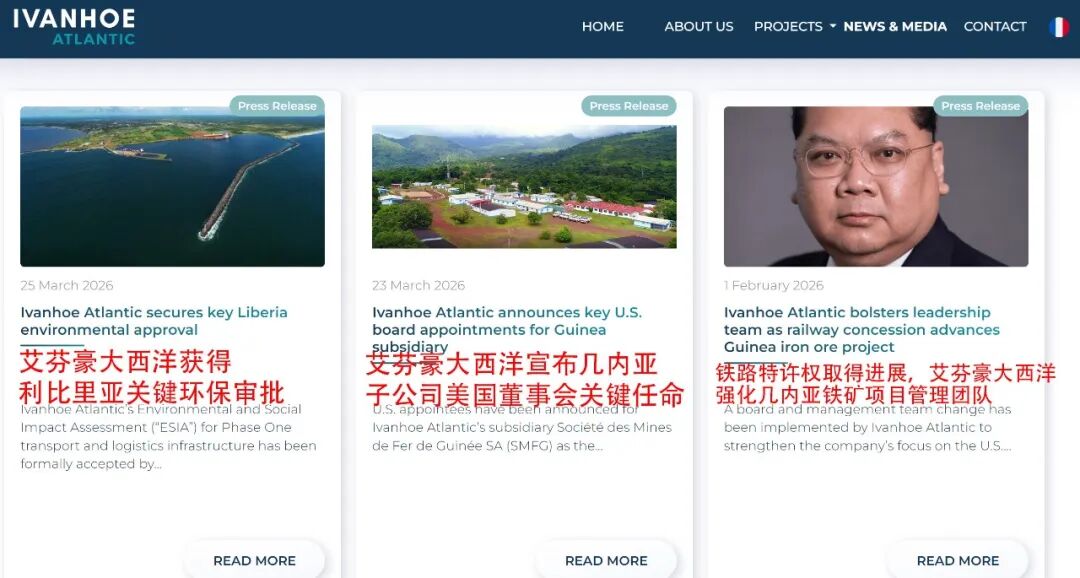Screen dimensions: 1080x578
Task: Click the Press Release tag on the Guinea subsidiary card
Action: coord(629,106)
